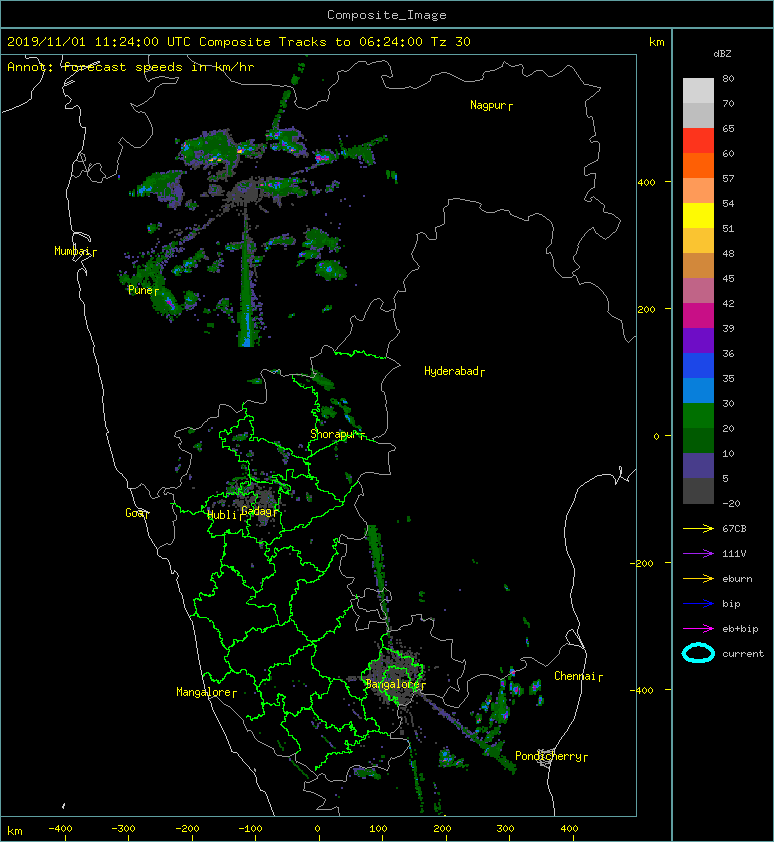774x842 pixels.
Task: Click the 0 tick label on the bottom axis
Action: pos(317,829)
